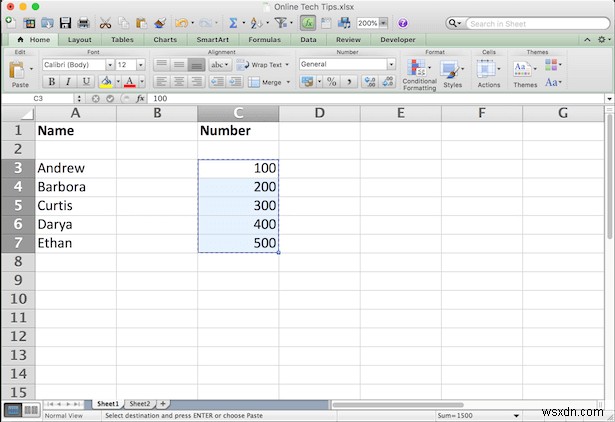Open font size 12 dropdown

click(141, 65)
